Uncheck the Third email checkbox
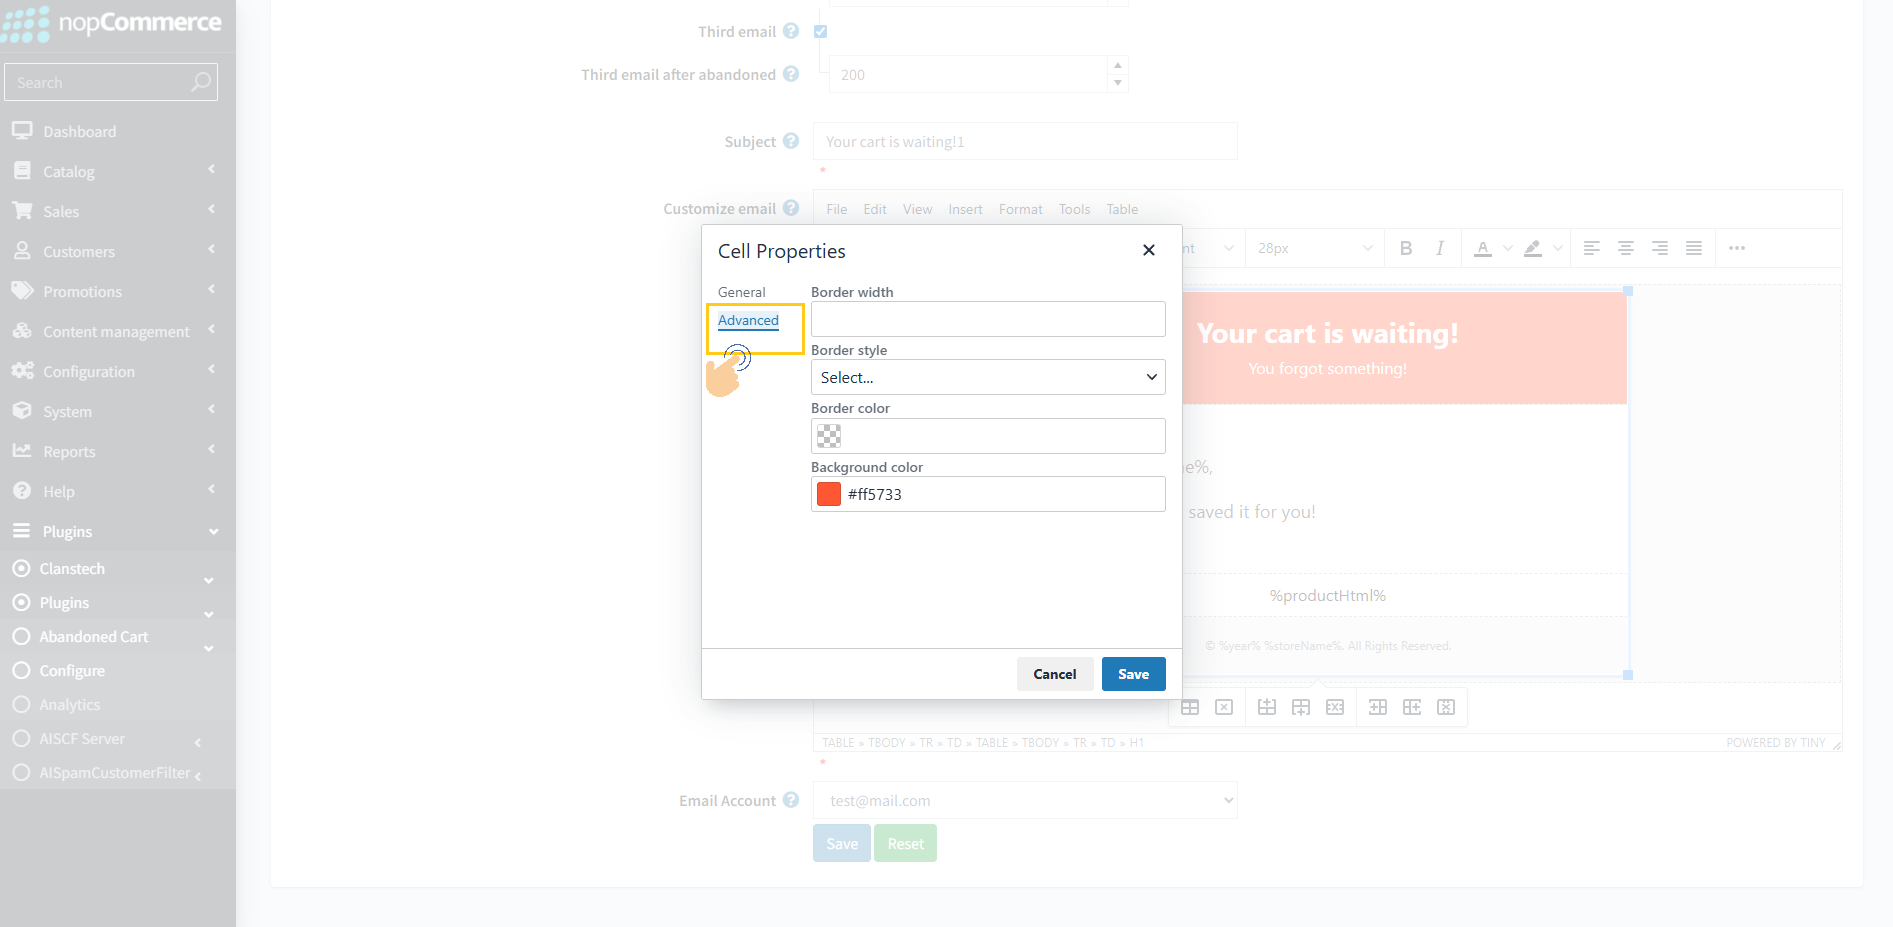The image size is (1893, 927). click(x=821, y=32)
